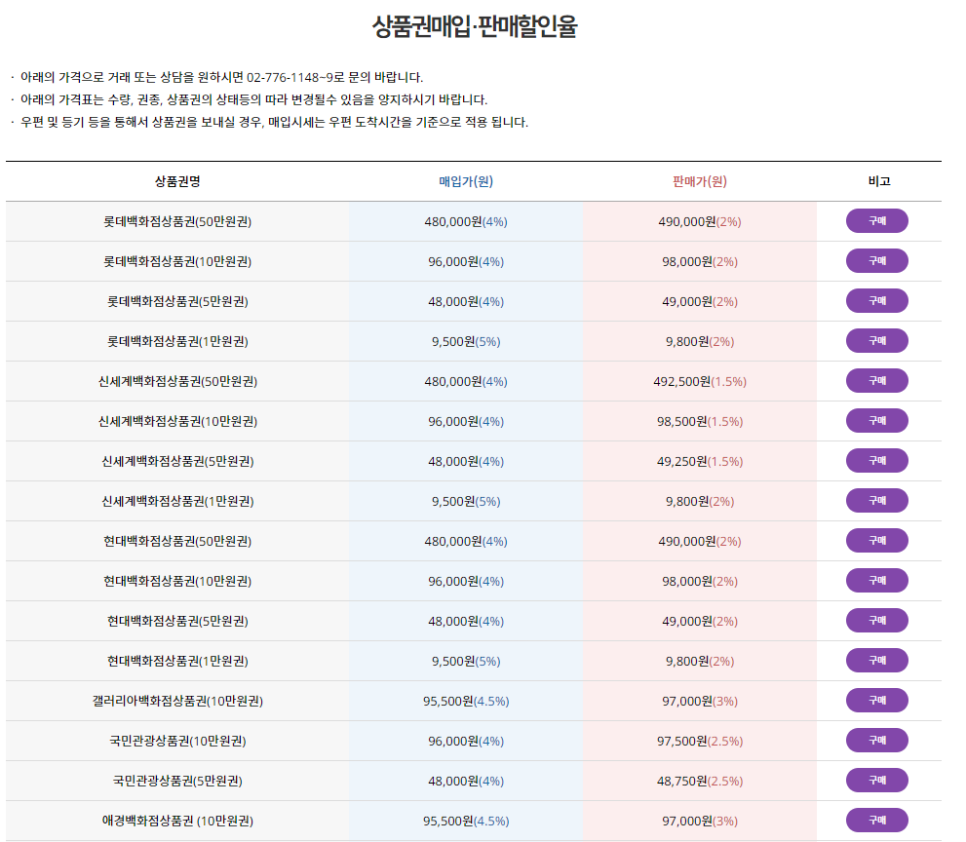
Task: Click 구매 button for 현대백화점상품권(5만원권)
Action: [x=877, y=620]
